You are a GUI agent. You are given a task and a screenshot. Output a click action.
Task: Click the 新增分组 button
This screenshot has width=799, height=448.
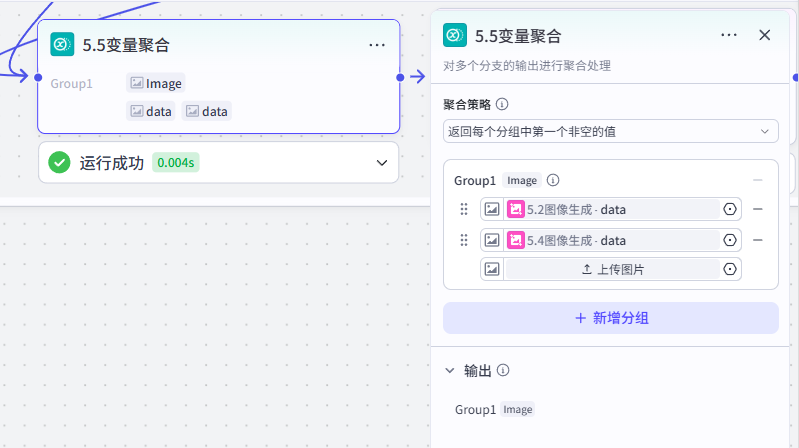pyautogui.click(x=610, y=318)
